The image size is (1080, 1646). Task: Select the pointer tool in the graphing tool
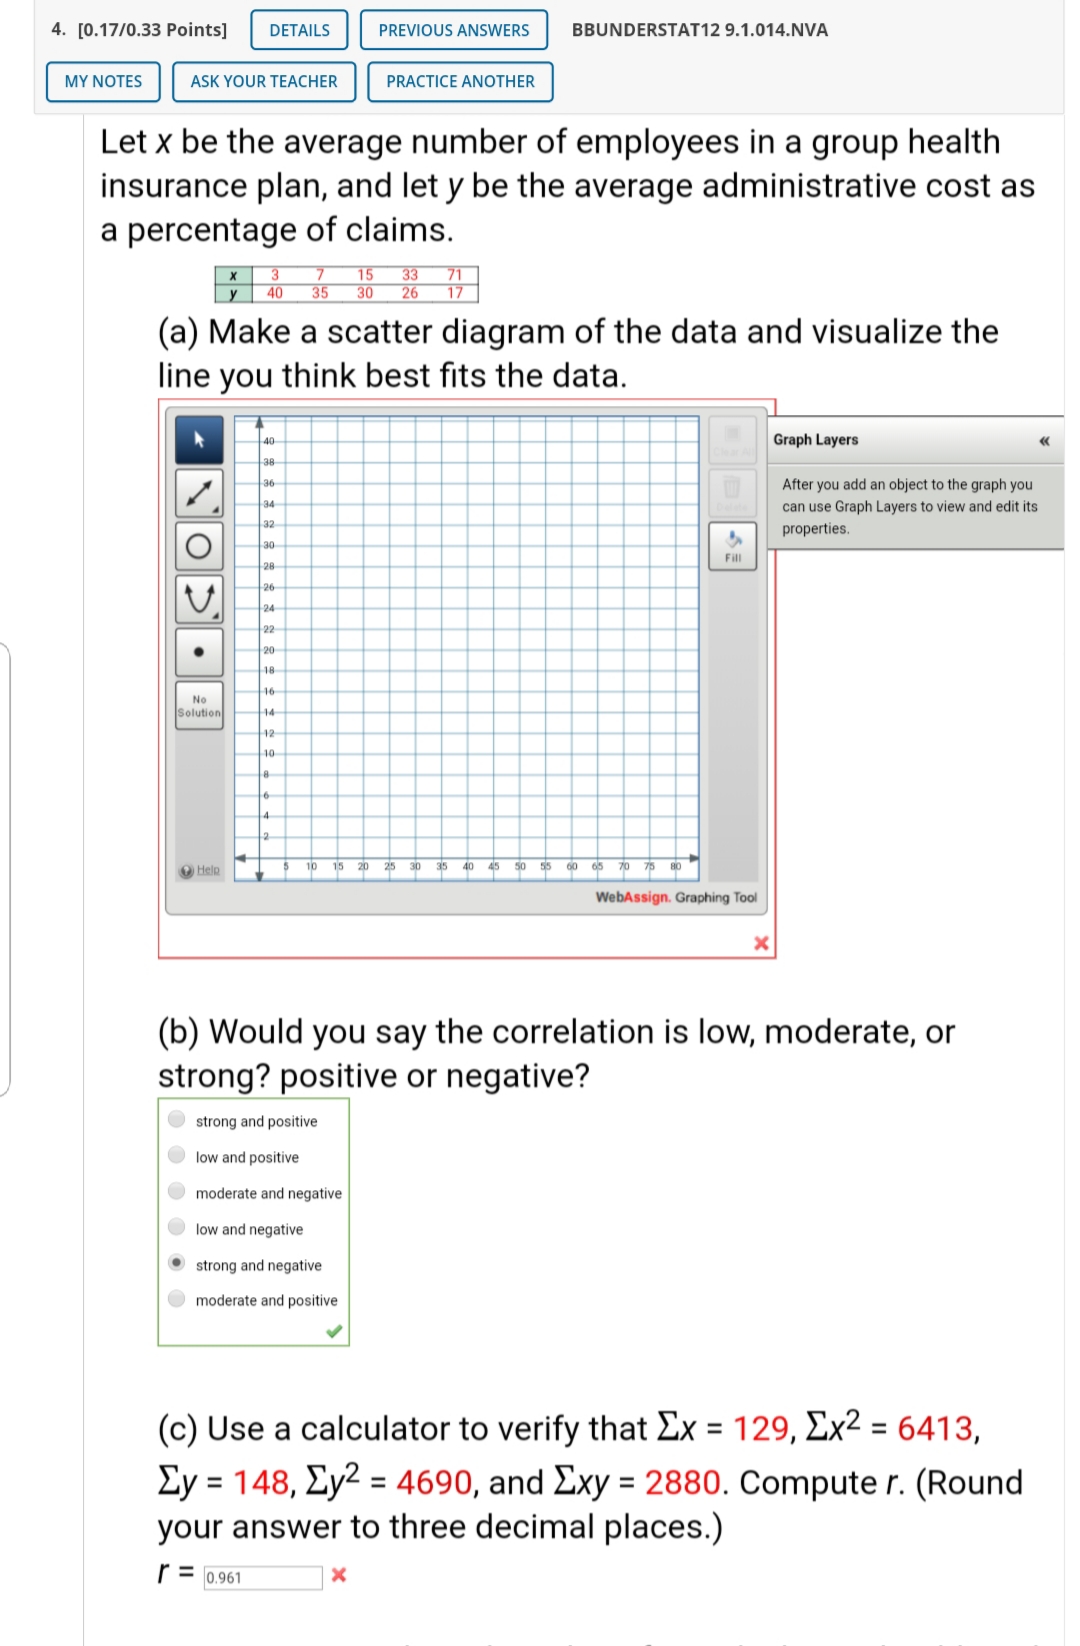click(199, 440)
